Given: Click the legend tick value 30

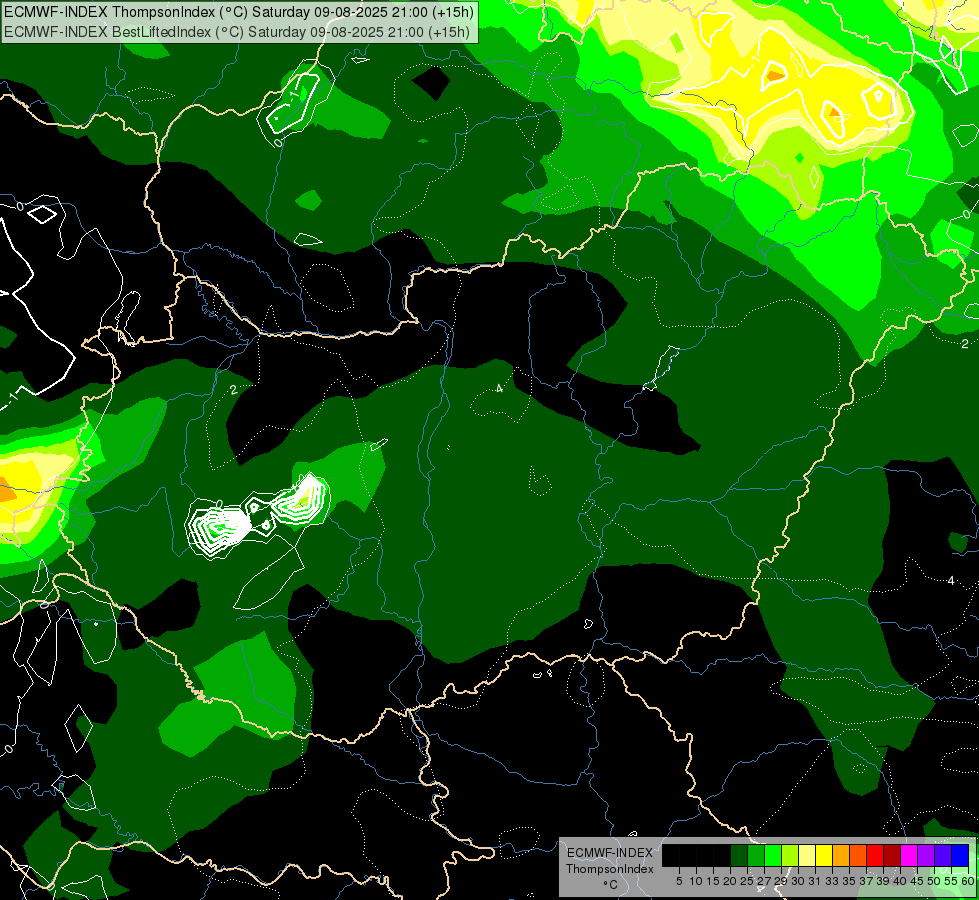Looking at the screenshot, I should [x=799, y=881].
